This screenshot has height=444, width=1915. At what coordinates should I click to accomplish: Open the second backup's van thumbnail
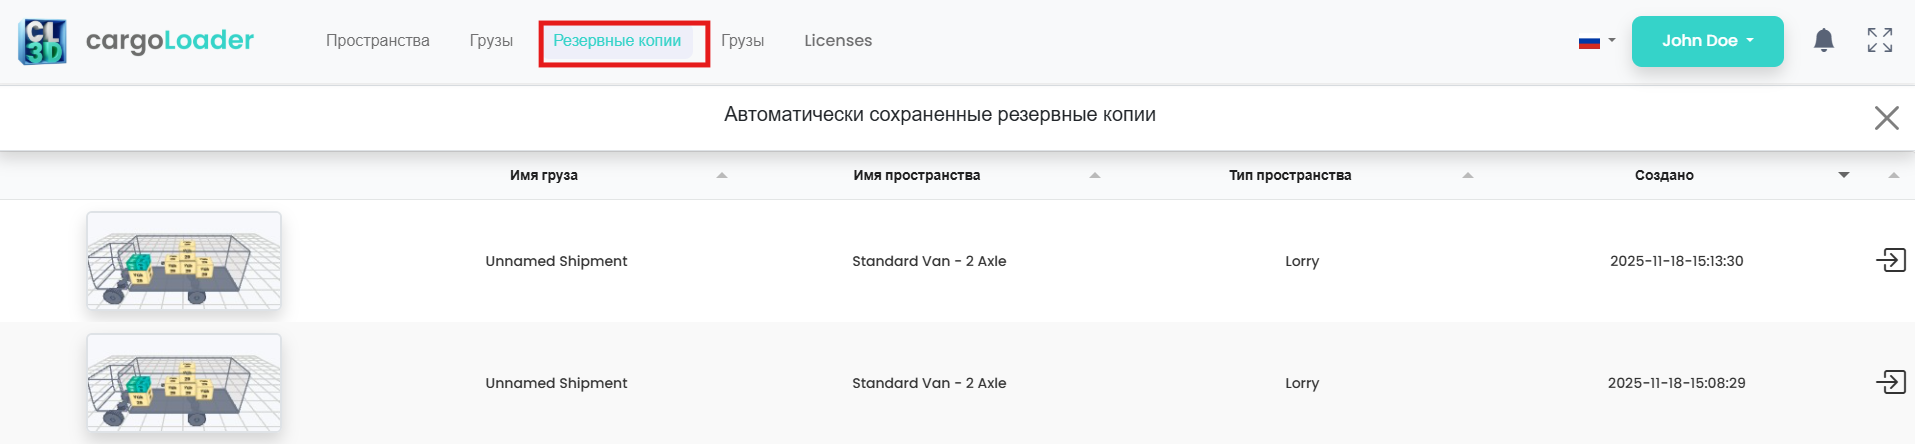pos(184,383)
